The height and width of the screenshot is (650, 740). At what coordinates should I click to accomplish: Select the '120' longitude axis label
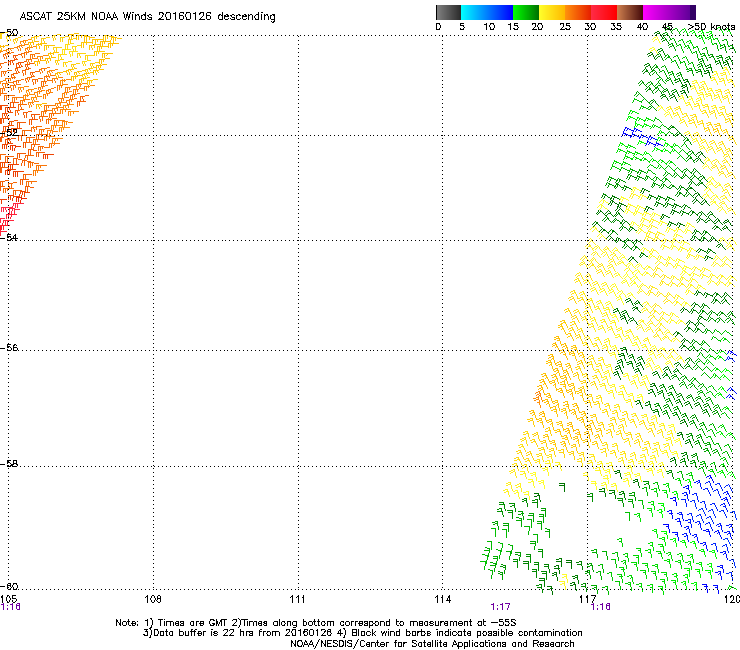[732, 599]
